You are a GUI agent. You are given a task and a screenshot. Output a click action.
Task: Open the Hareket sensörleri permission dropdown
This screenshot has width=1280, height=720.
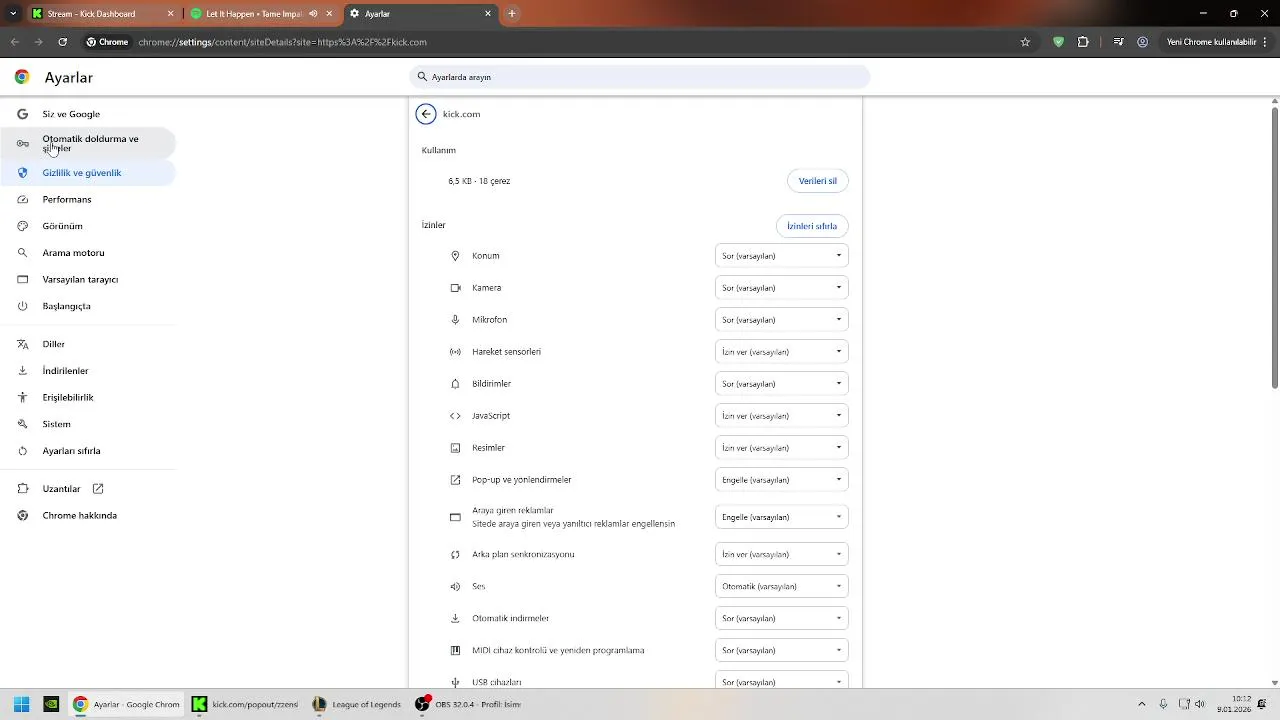tap(782, 352)
